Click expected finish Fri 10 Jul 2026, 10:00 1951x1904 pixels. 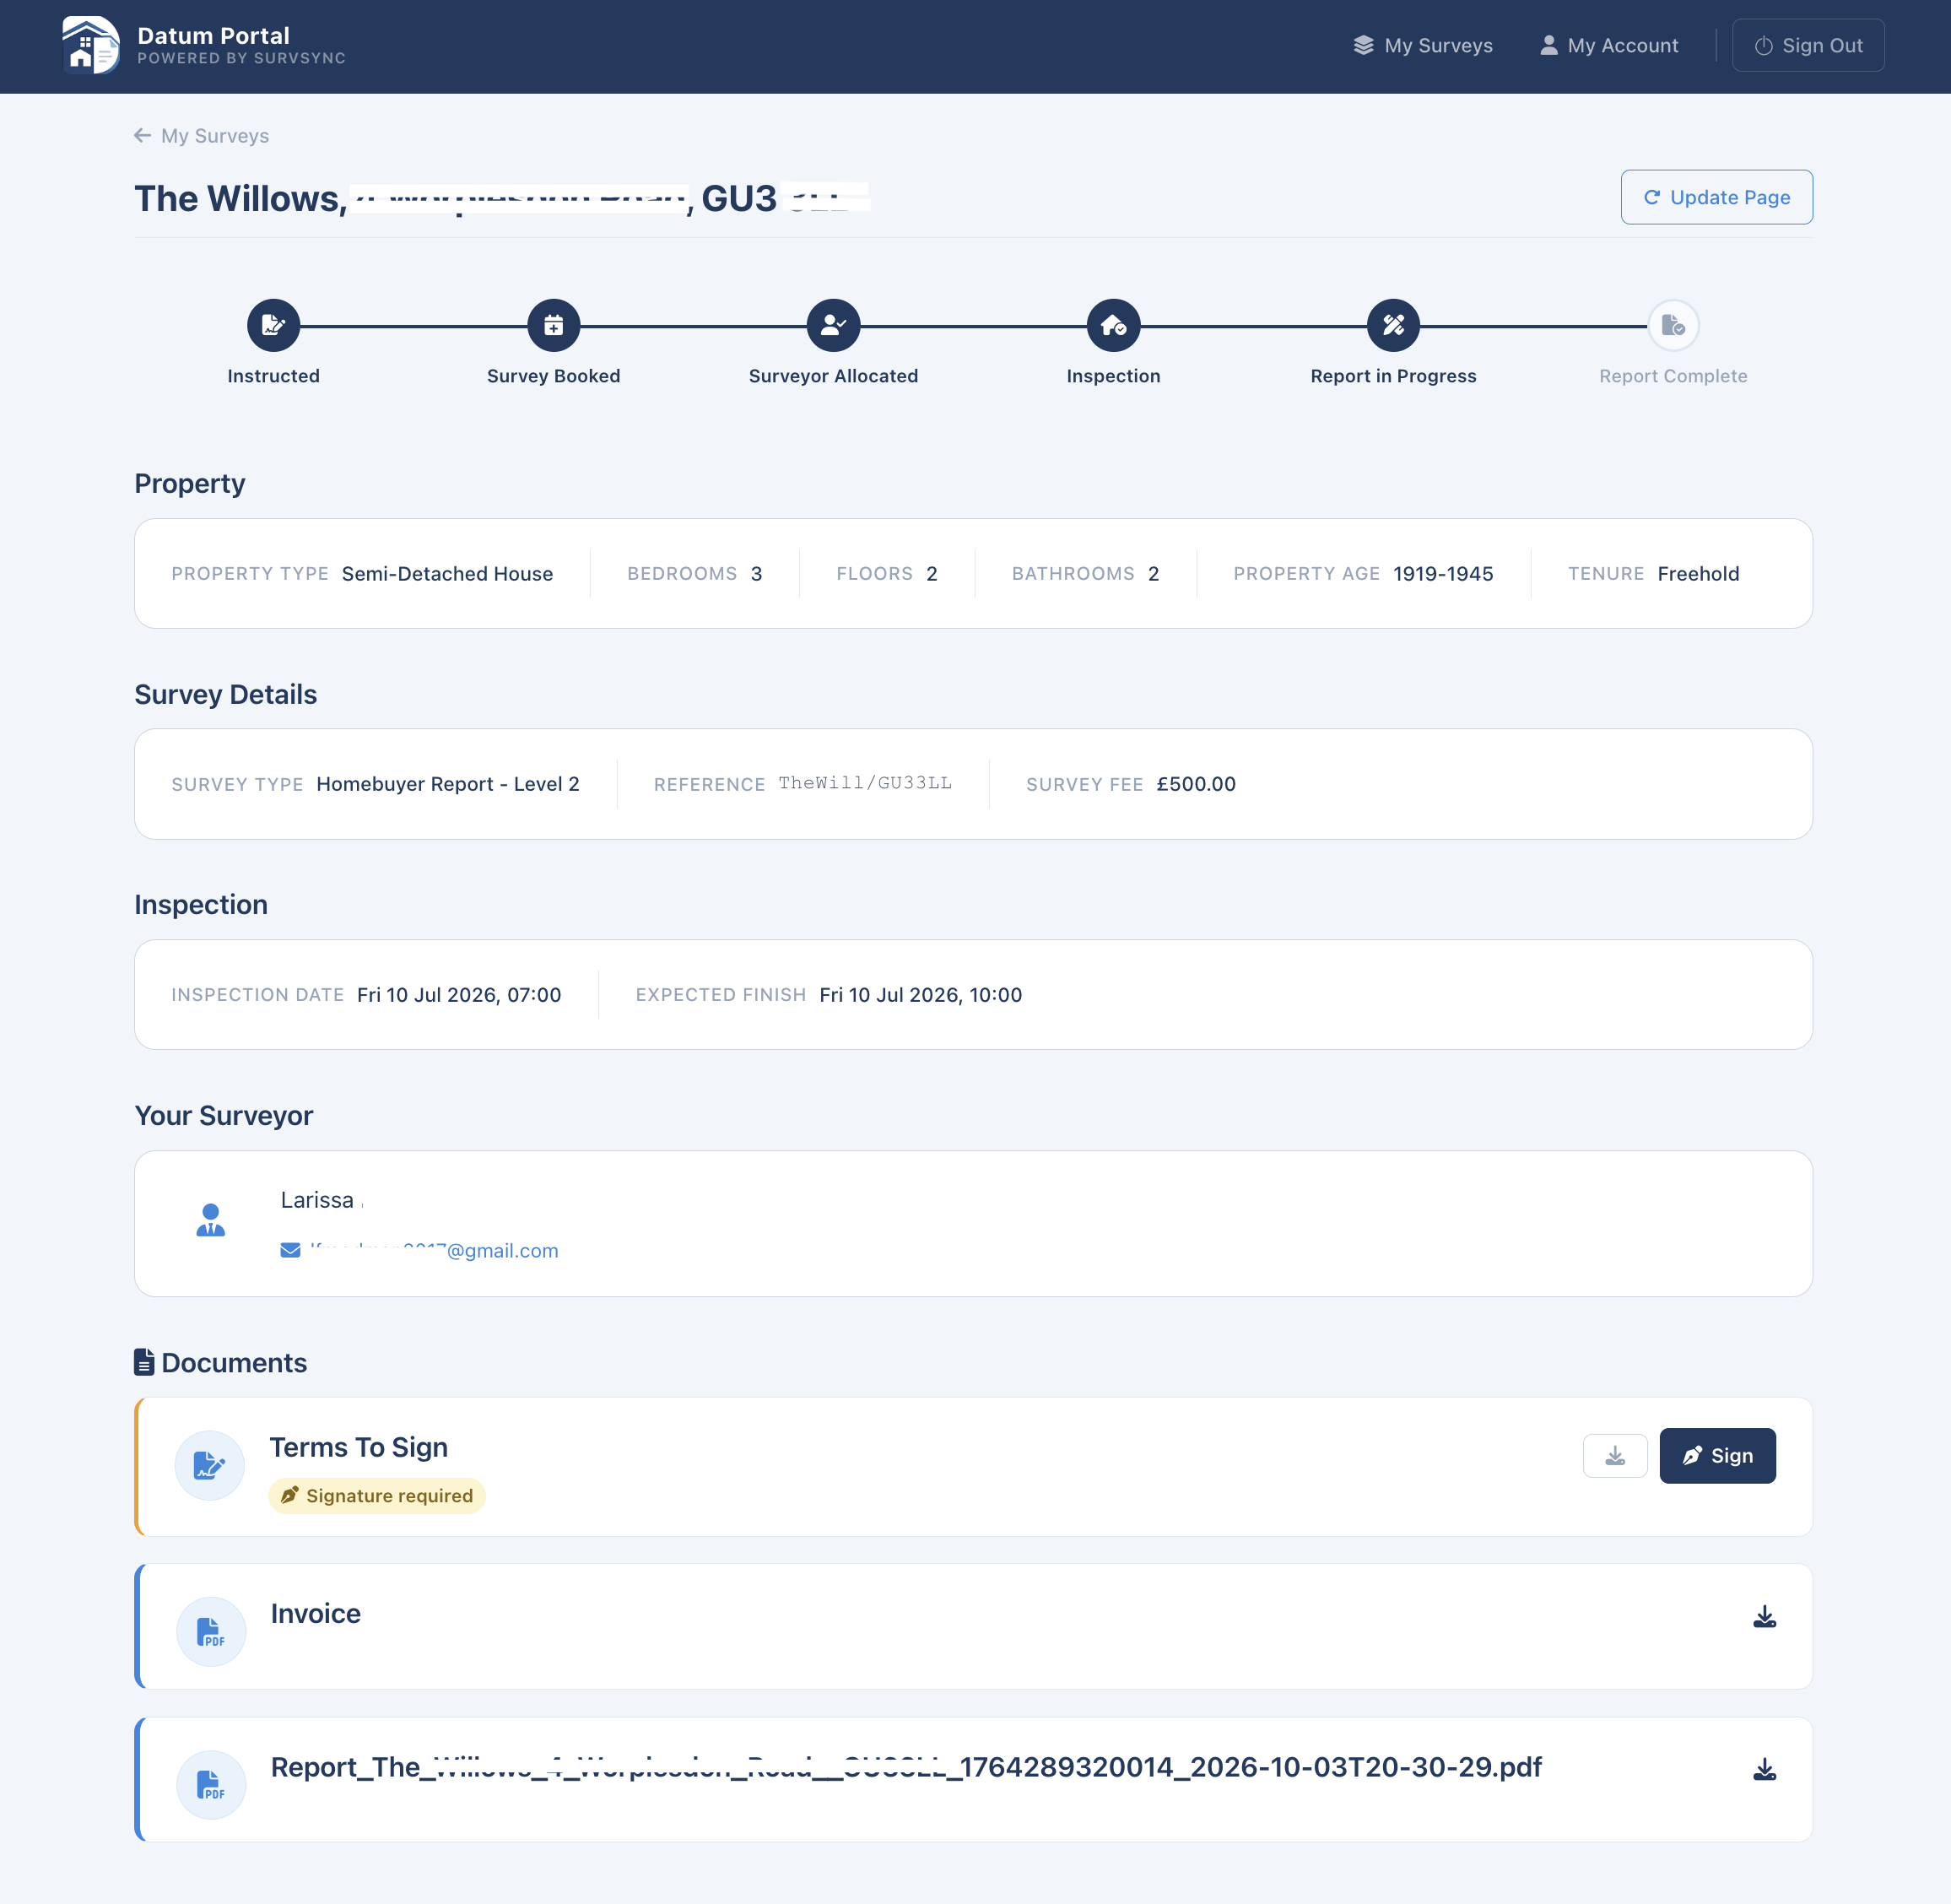click(x=921, y=995)
